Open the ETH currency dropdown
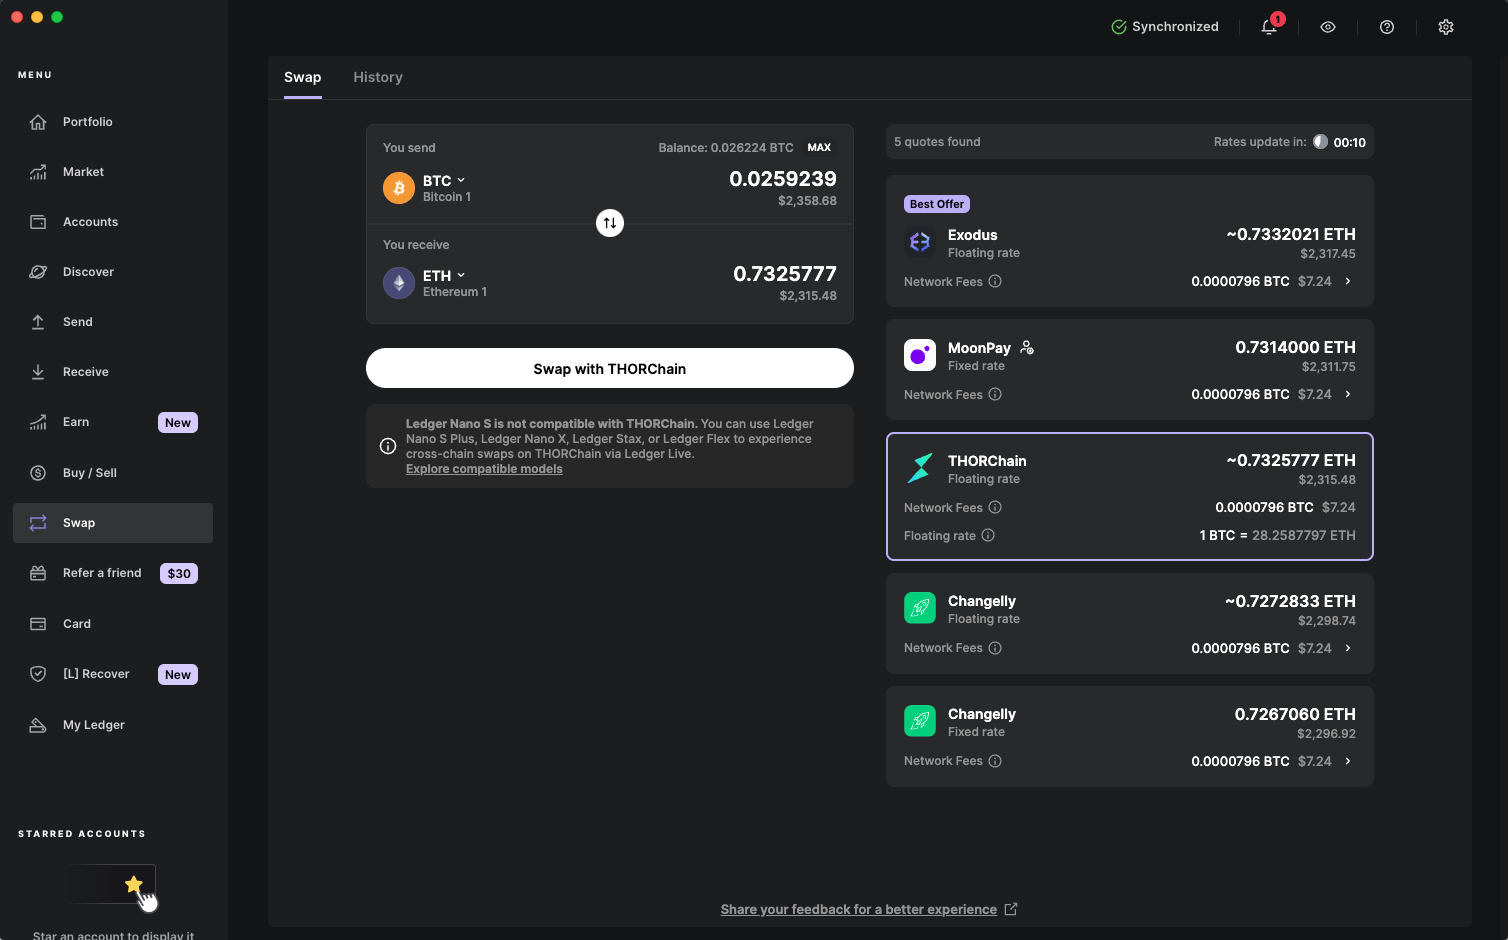This screenshot has height=940, width=1508. point(441,275)
